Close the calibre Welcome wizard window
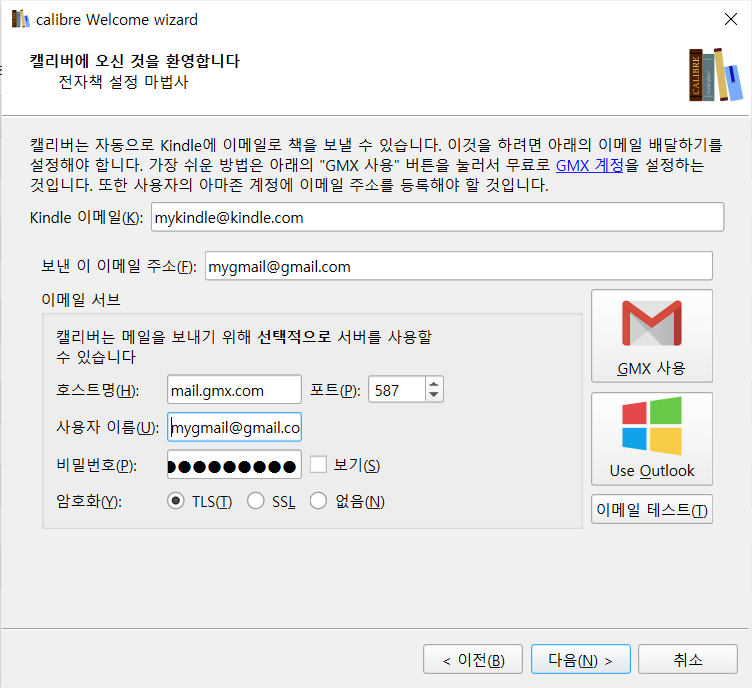 730,19
